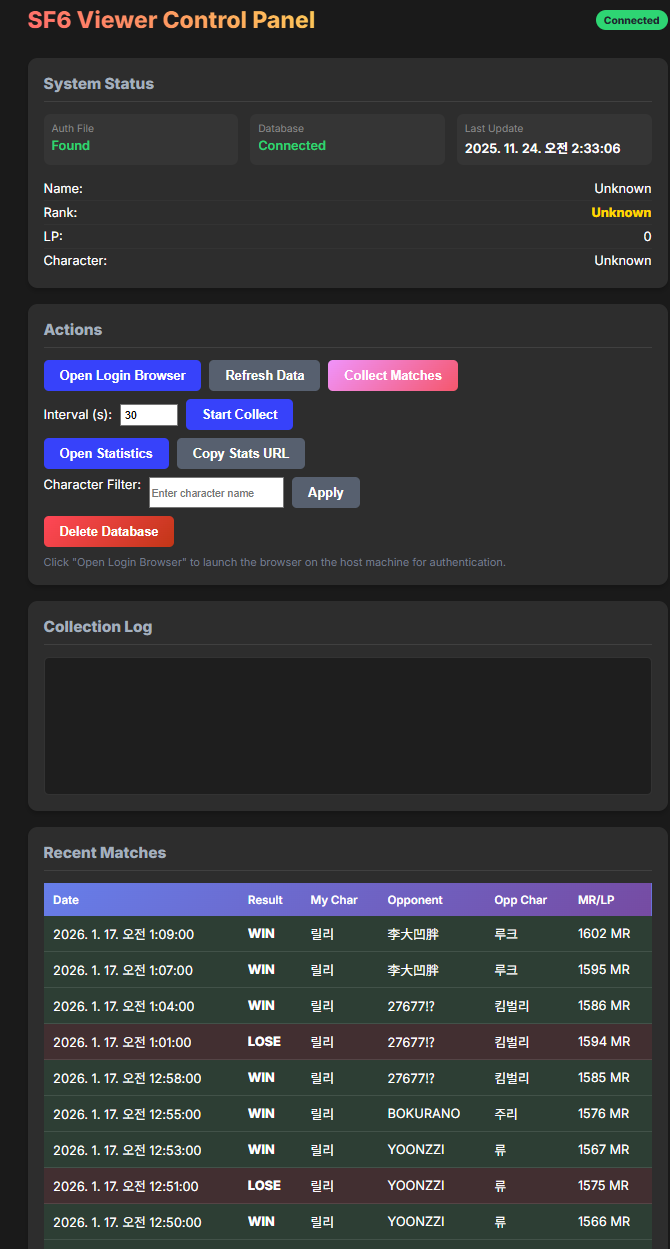Viewport: 670px width, 1249px height.
Task: Focus the Interval seconds input
Action: point(149,414)
